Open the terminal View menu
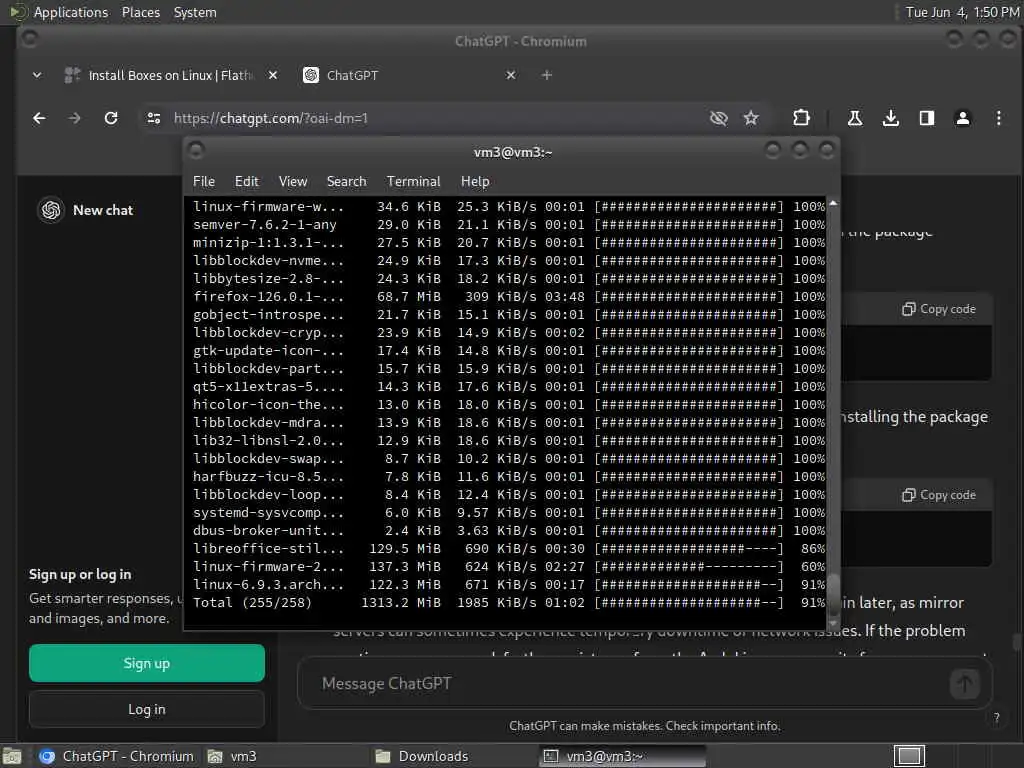 [293, 182]
